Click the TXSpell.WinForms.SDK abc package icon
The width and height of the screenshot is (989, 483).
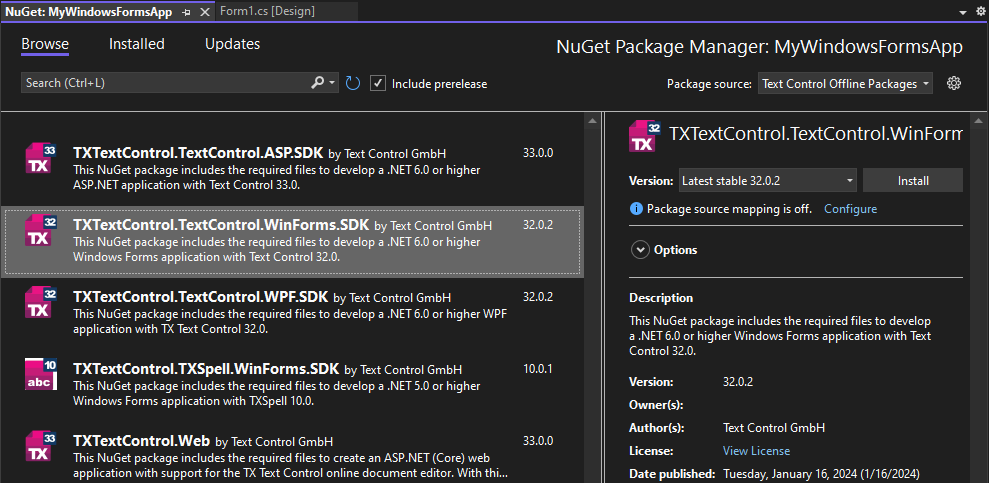41,374
